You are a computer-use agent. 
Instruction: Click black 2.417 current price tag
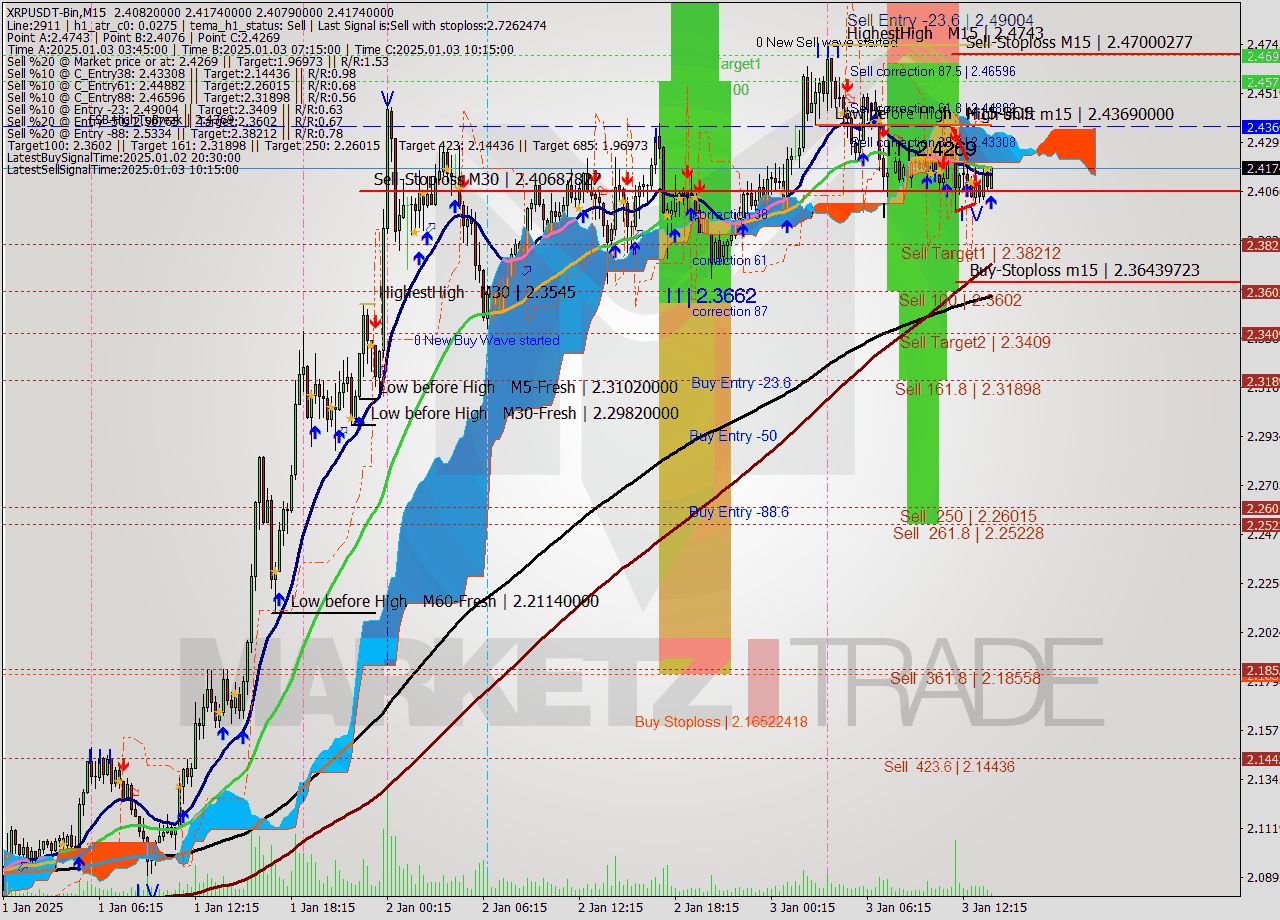[x=1260, y=168]
